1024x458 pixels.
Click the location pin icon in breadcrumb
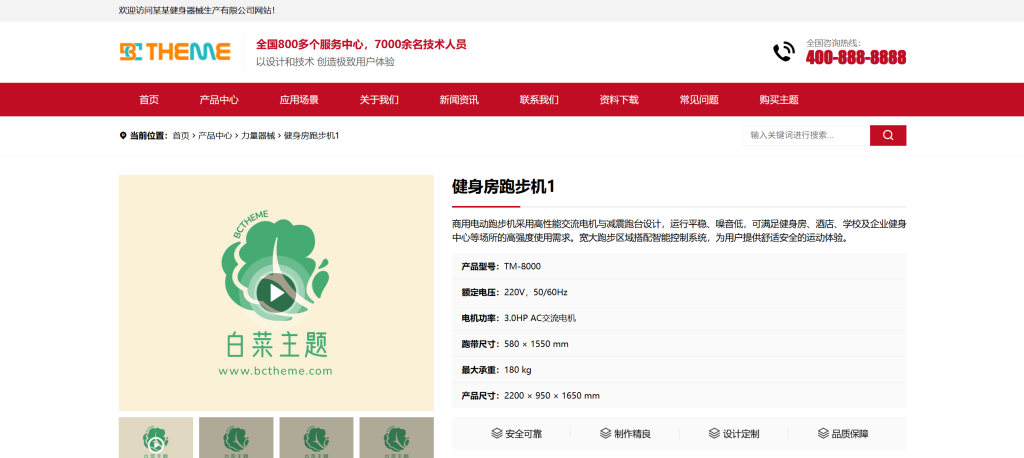(x=123, y=136)
